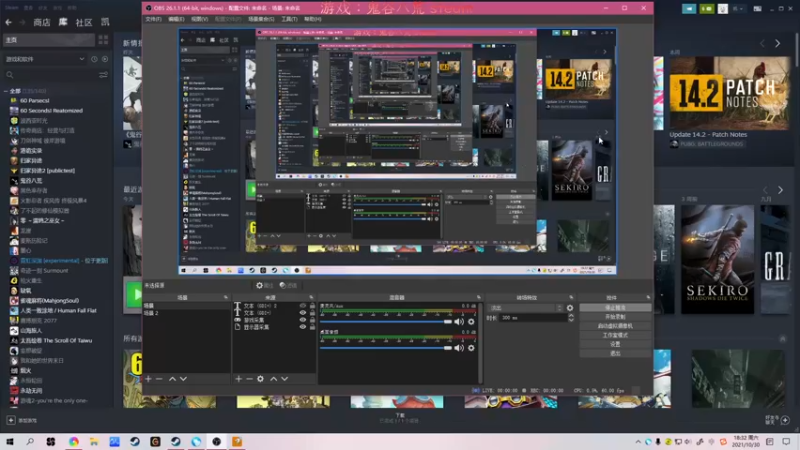Add a new source in OBS

click(x=238, y=379)
